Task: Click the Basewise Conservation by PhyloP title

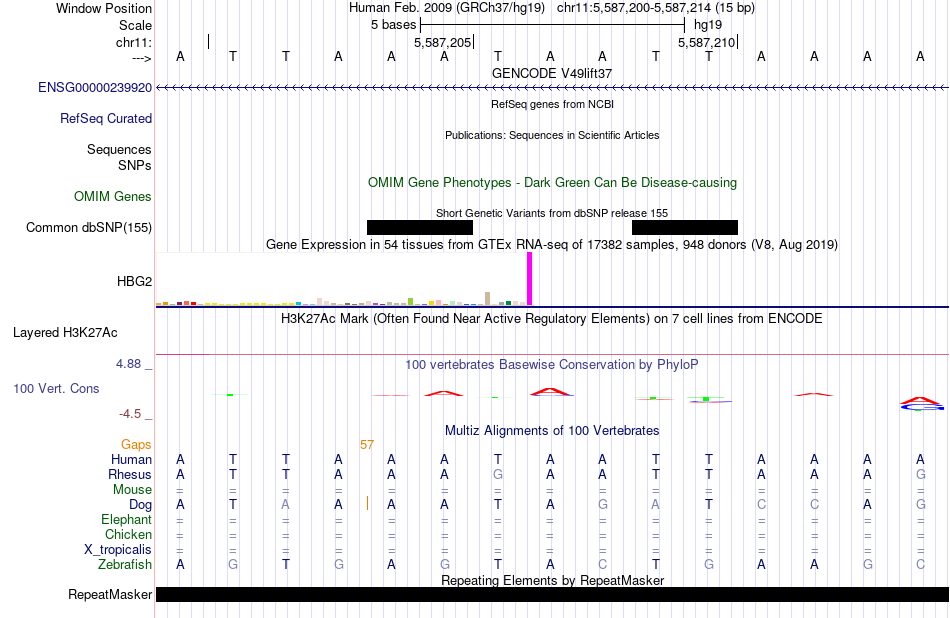Action: pos(552,364)
